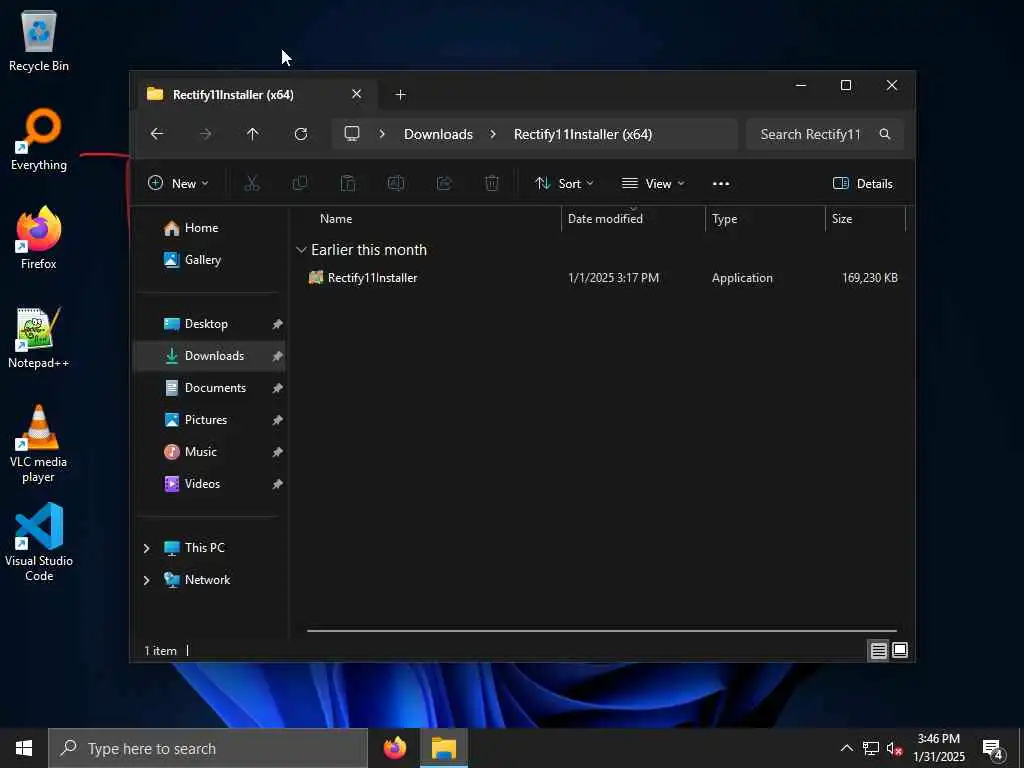1024x768 pixels.
Task: Click the Share icon in toolbar
Action: tap(444, 184)
